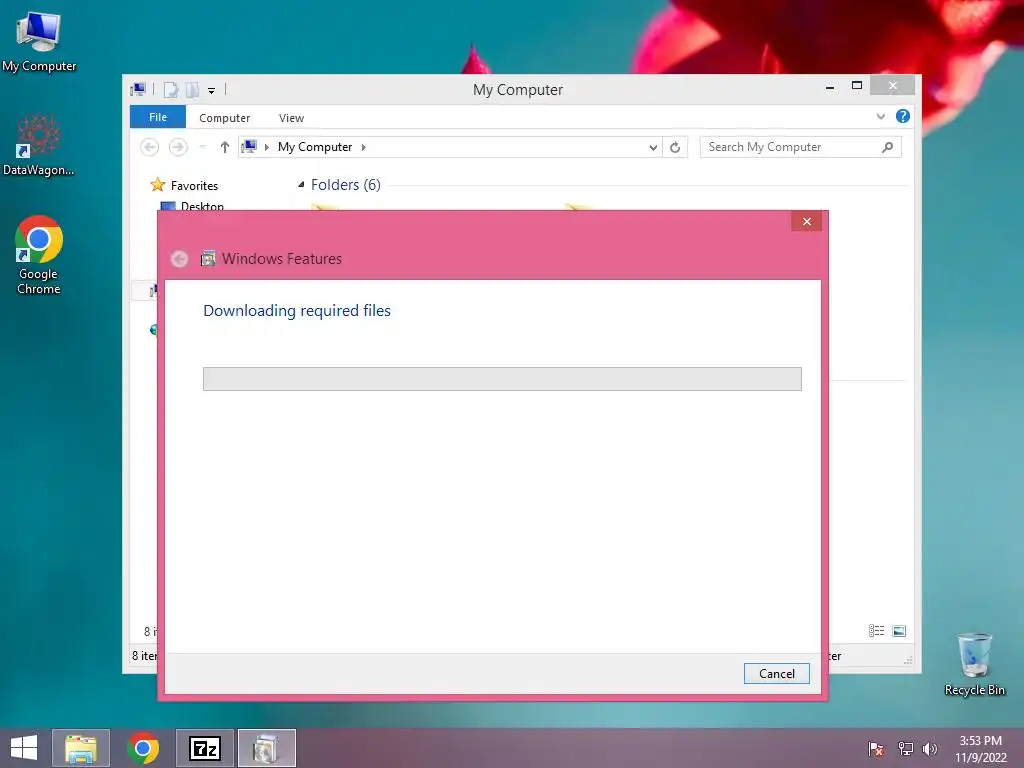The height and width of the screenshot is (768, 1024).
Task: Open clock showing 3:53 PM
Action: (x=980, y=748)
